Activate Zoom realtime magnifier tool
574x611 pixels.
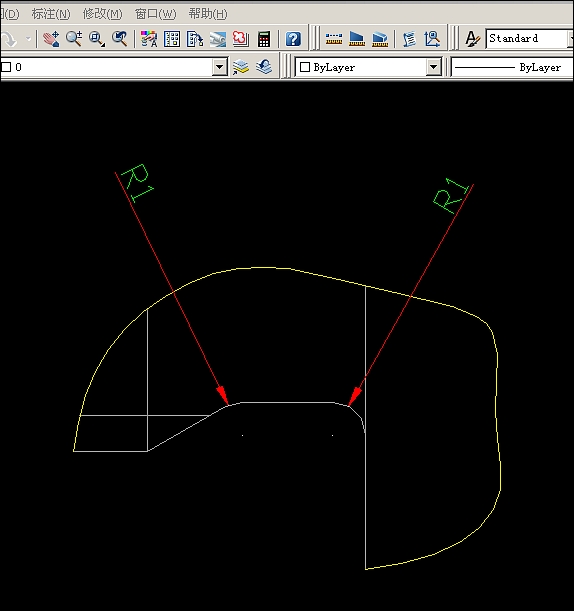point(74,39)
